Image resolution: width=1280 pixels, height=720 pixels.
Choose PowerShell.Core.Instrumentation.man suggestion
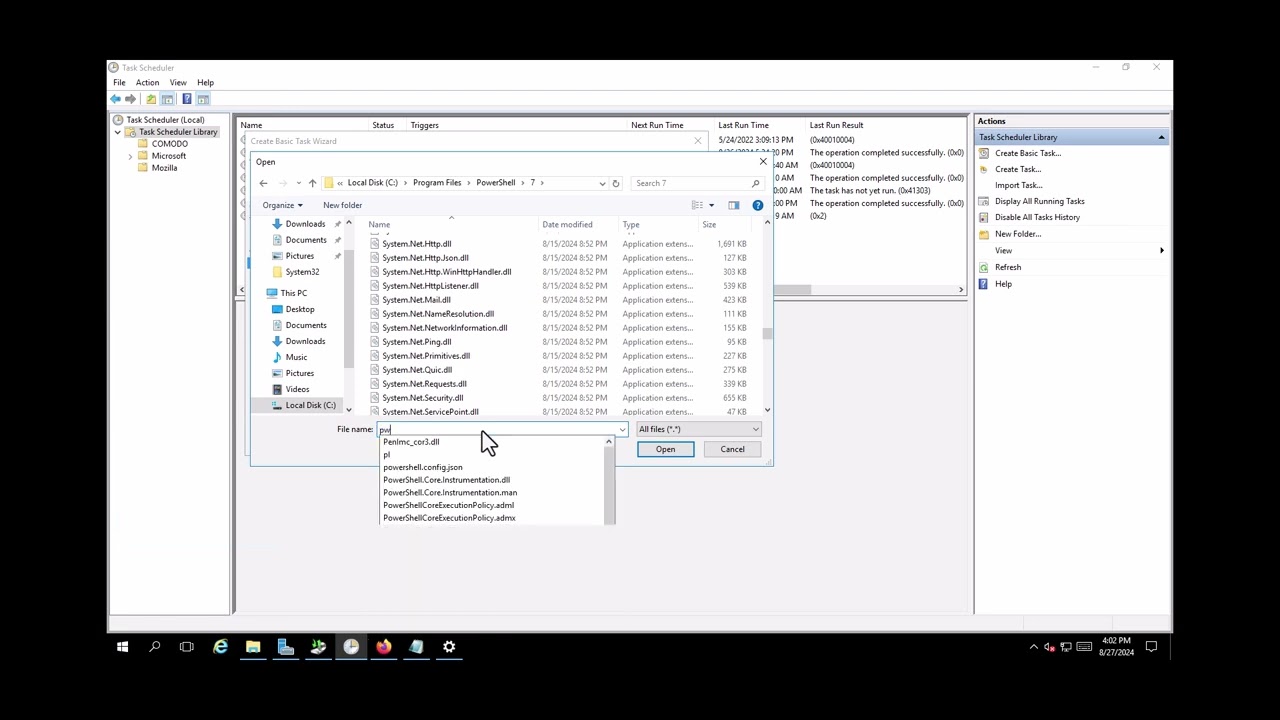pos(450,493)
